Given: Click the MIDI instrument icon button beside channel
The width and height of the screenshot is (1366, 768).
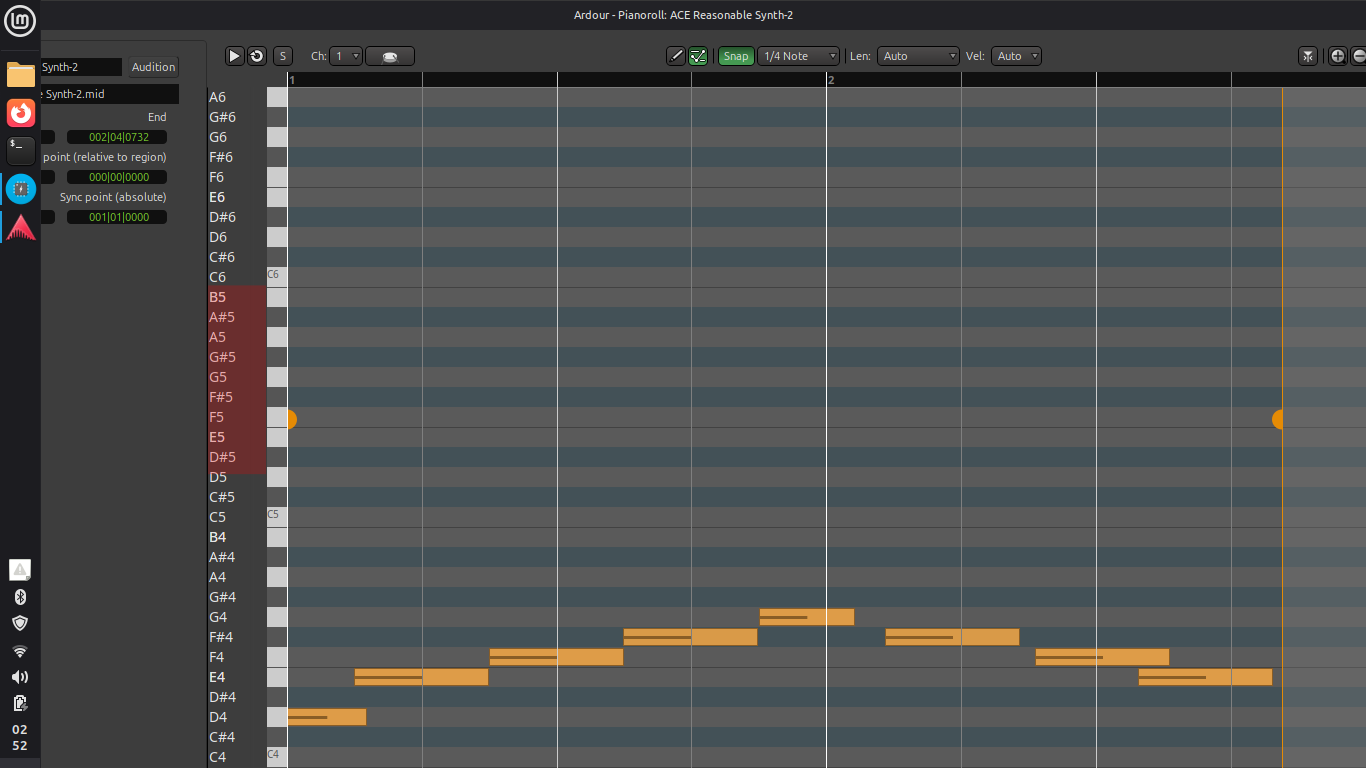Looking at the screenshot, I should click(390, 56).
